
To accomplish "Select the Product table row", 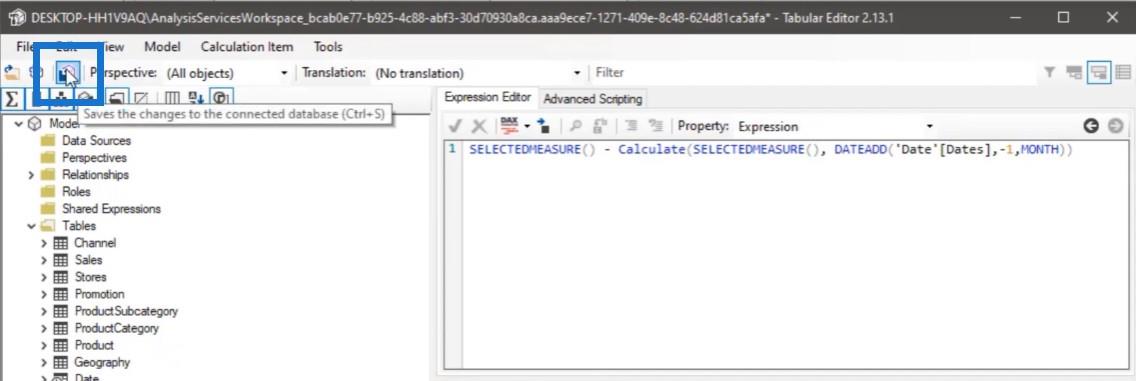I will coord(94,346).
